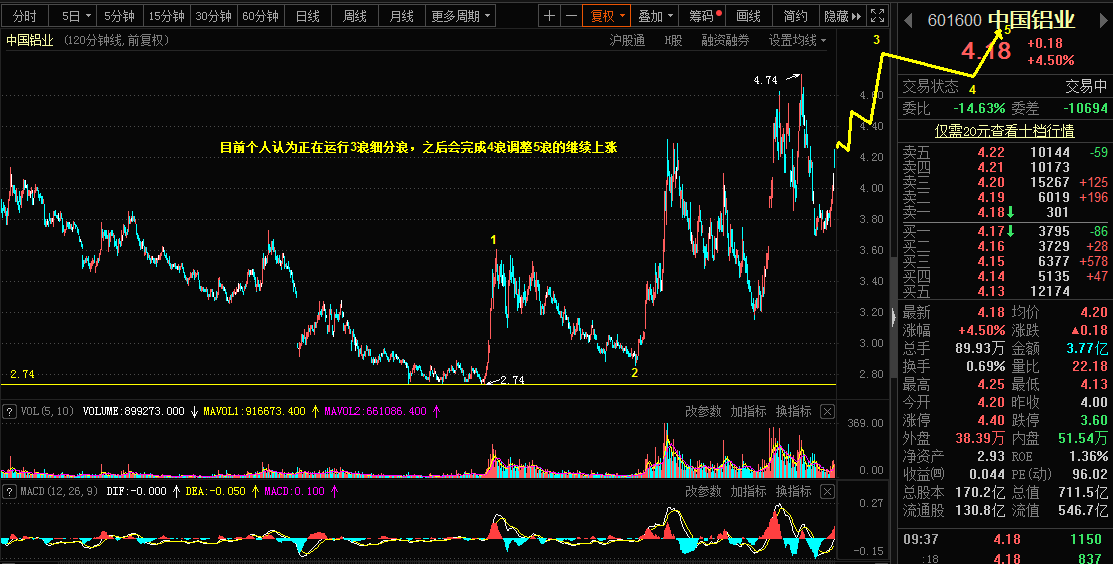Click the 涨停 value 4.40
The height and width of the screenshot is (564, 1113).
tap(991, 420)
